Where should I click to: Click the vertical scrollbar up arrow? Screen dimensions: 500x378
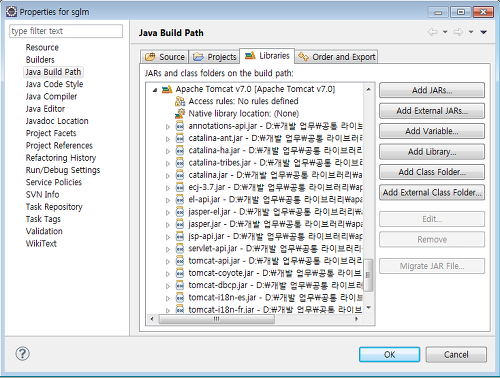pyautogui.click(x=368, y=89)
